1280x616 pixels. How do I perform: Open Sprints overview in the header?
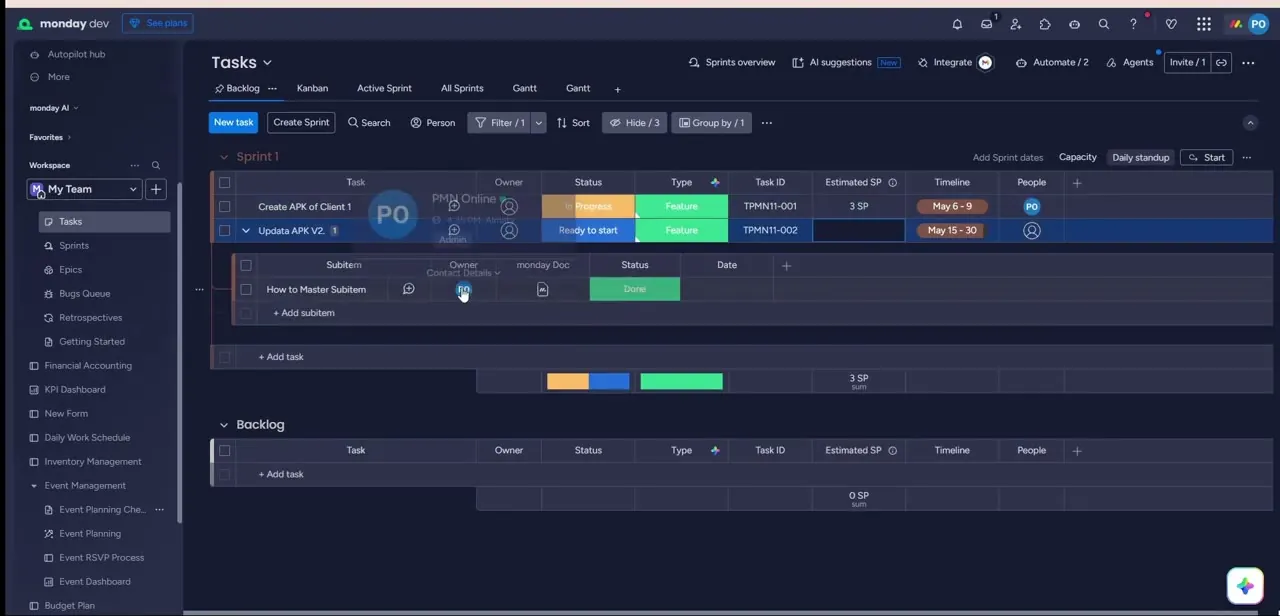[732, 62]
